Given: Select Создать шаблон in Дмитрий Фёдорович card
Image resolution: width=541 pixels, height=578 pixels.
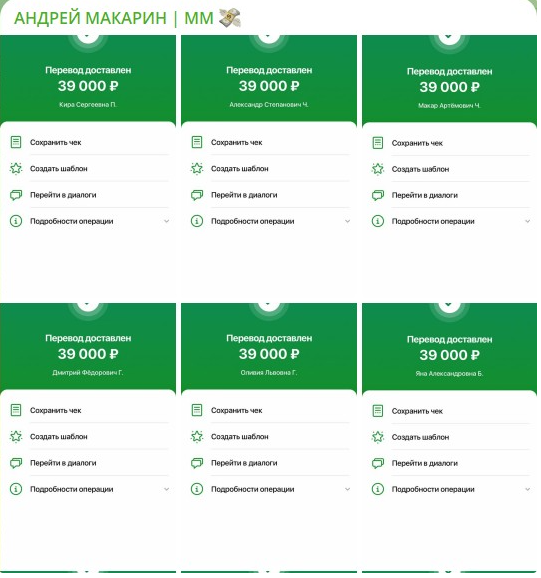Looking at the screenshot, I should click(x=59, y=436).
